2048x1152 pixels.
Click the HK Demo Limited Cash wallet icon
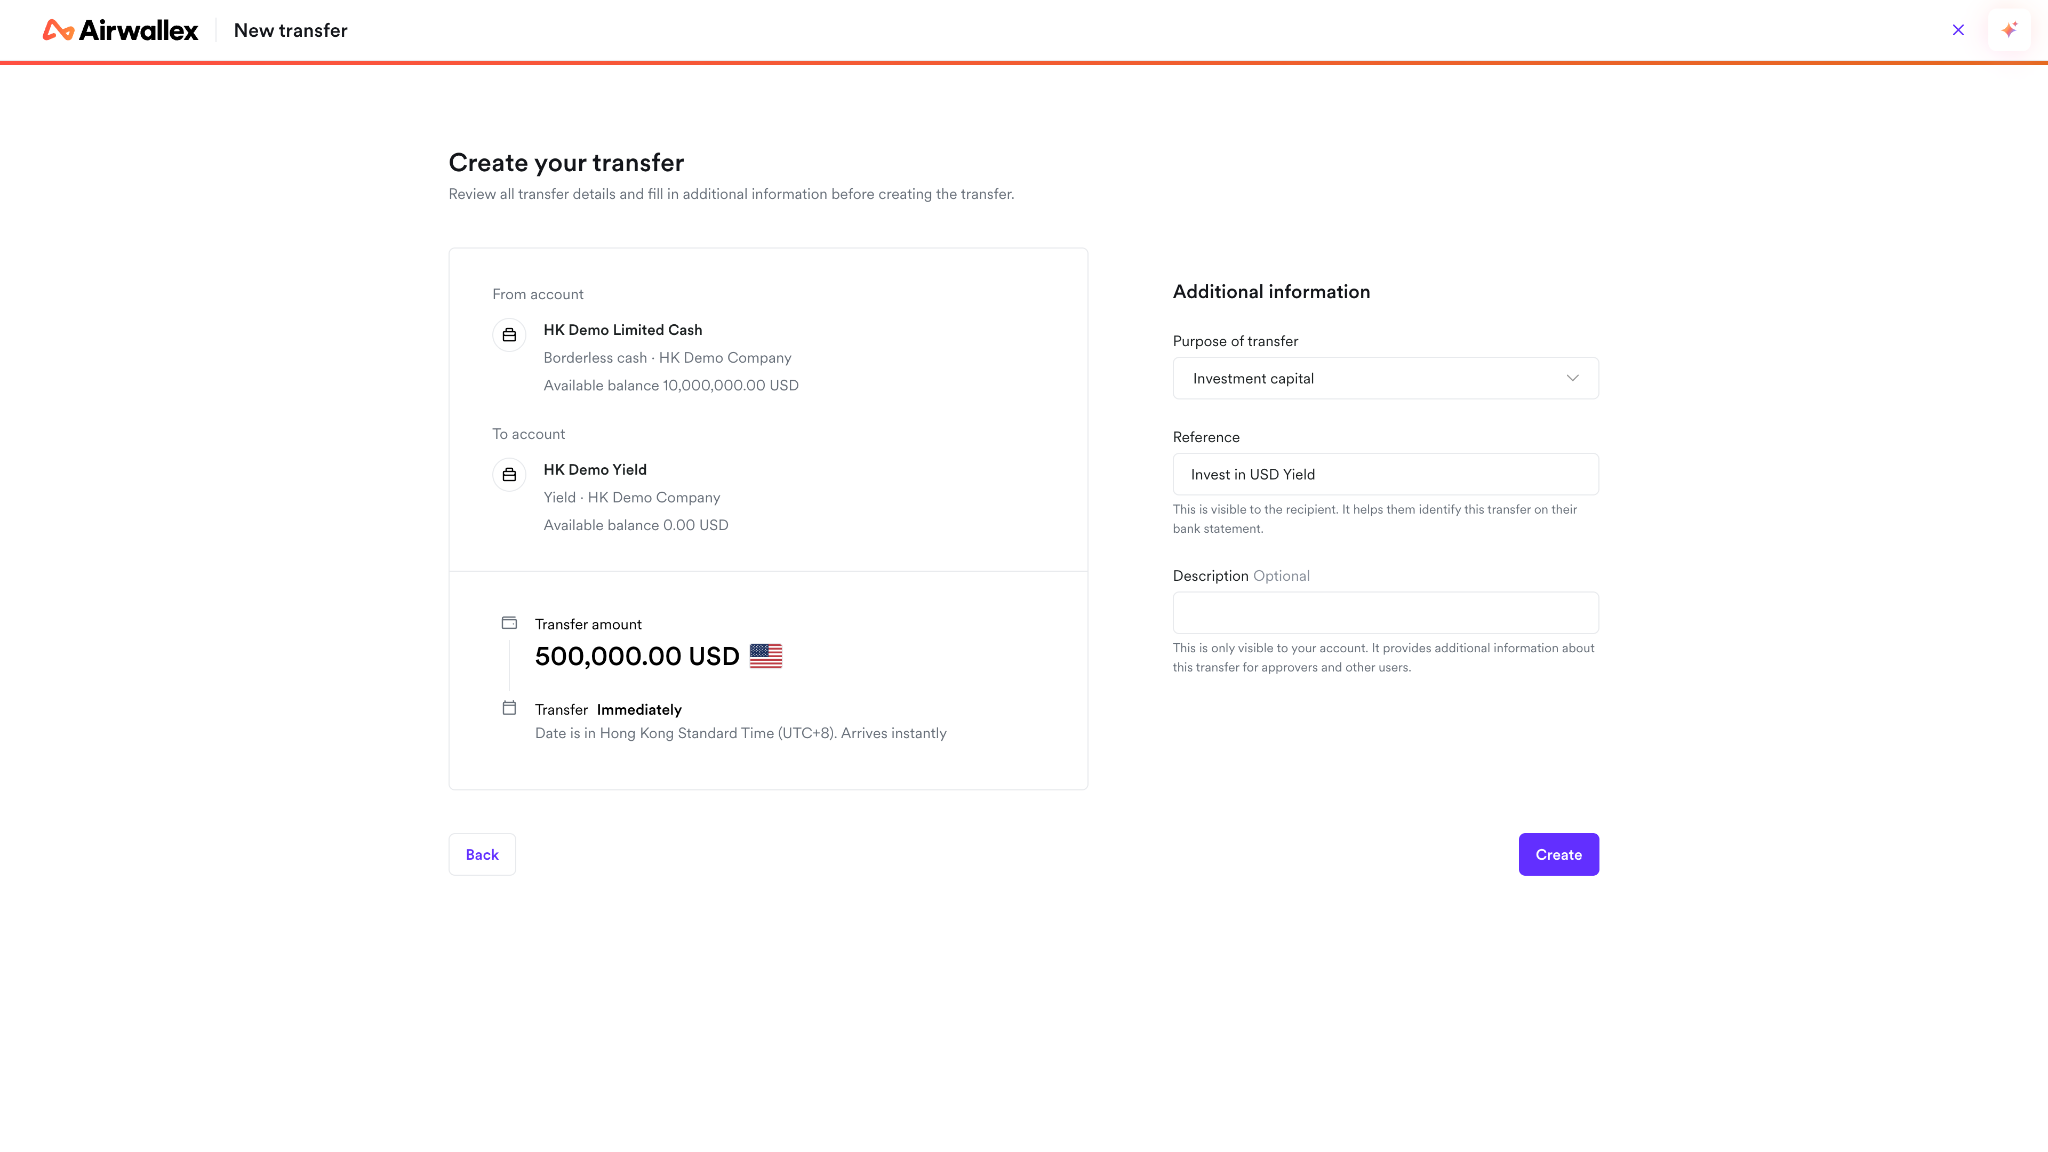coord(509,335)
